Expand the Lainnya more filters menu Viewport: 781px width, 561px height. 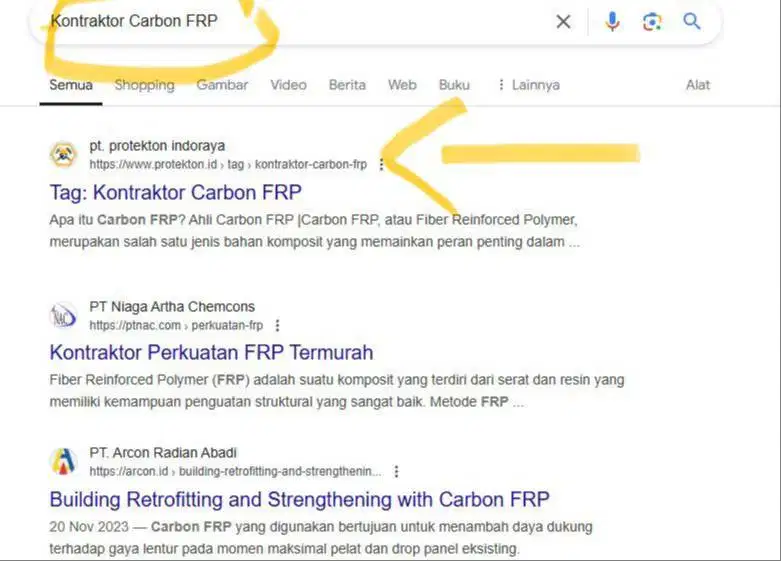529,85
